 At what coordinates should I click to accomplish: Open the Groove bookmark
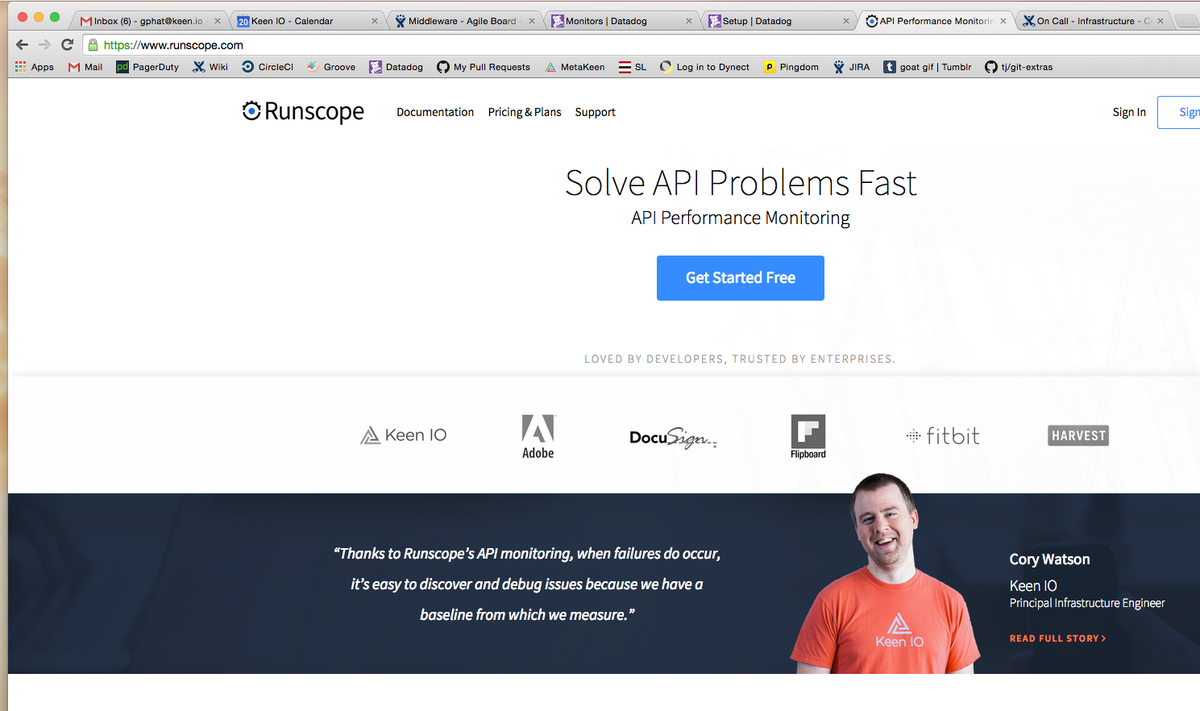[331, 67]
